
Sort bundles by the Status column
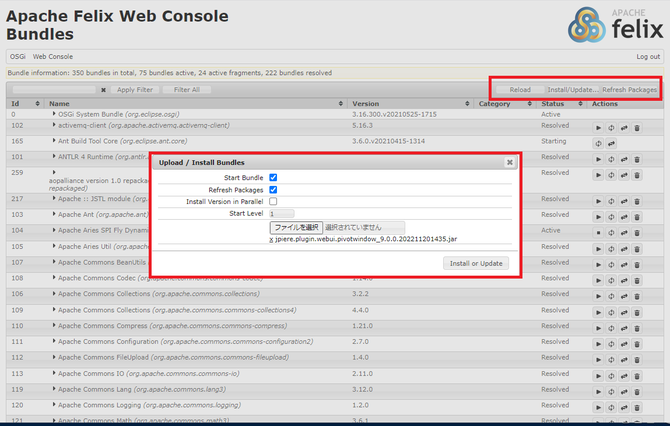pos(562,103)
